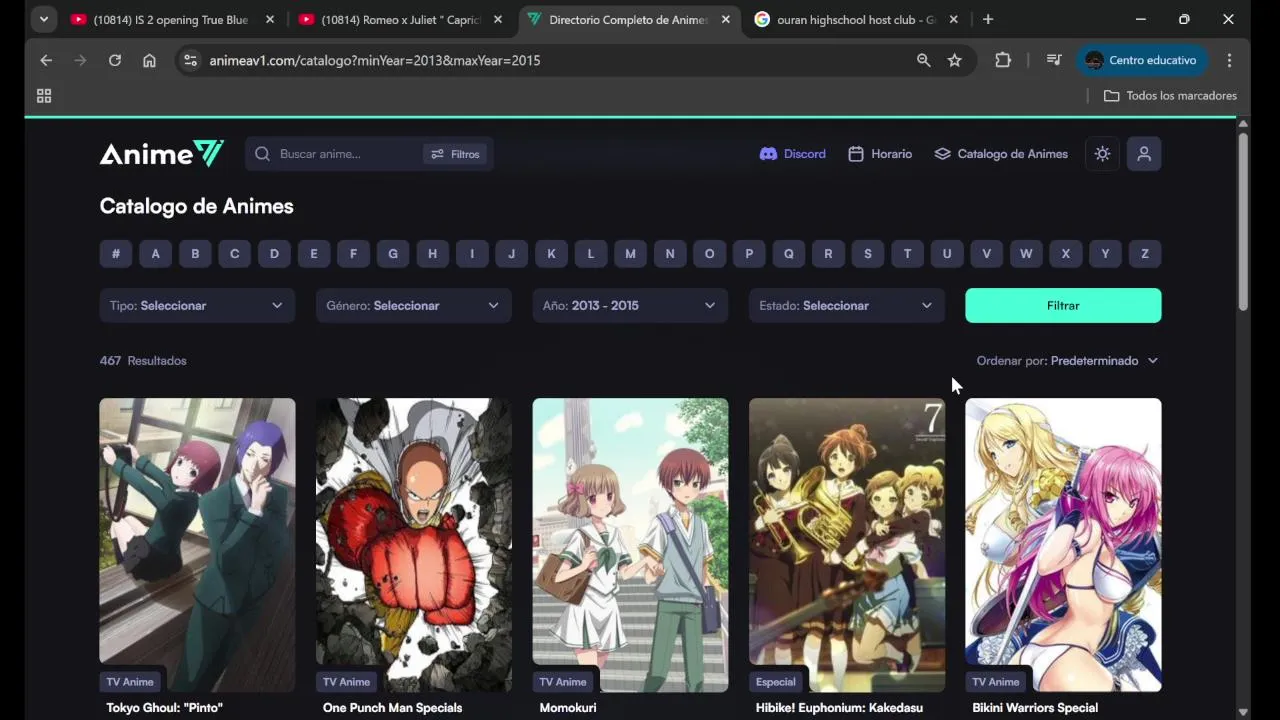Open the Momokuri anime poster

coord(630,545)
